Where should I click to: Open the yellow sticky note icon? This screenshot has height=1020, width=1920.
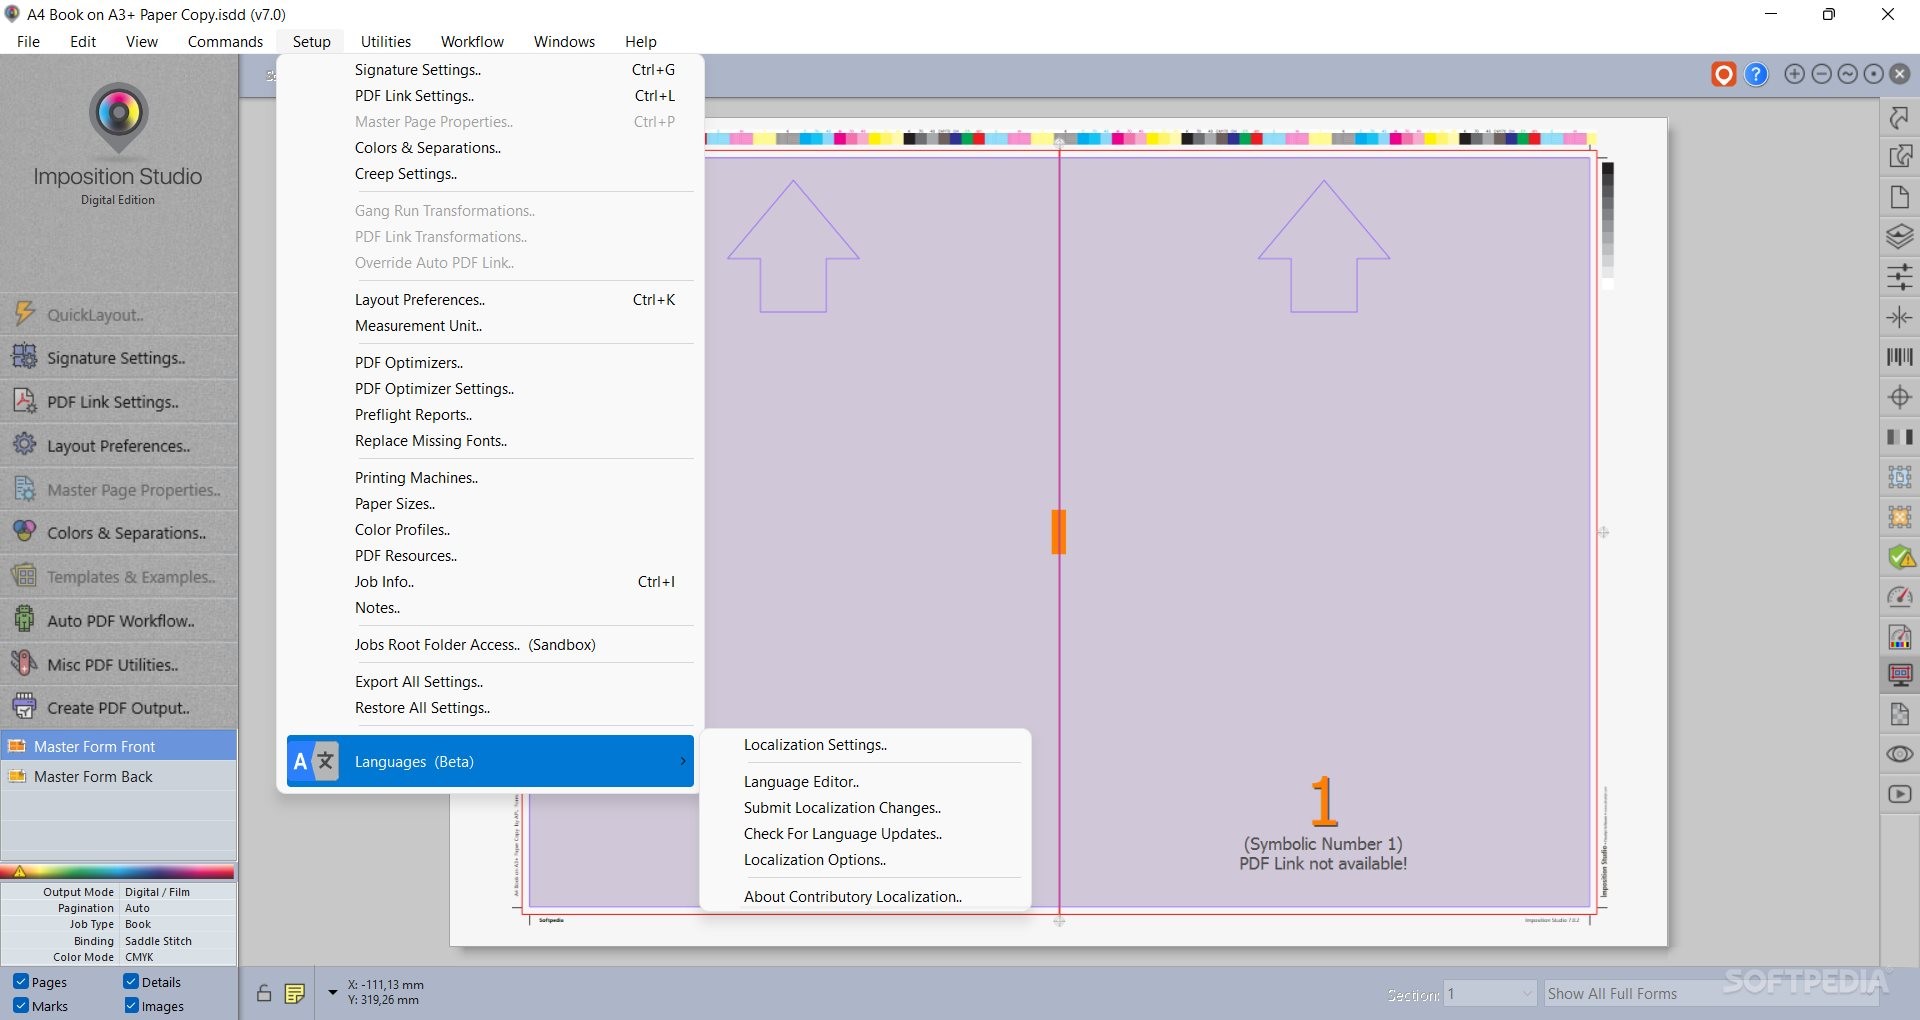pos(294,993)
